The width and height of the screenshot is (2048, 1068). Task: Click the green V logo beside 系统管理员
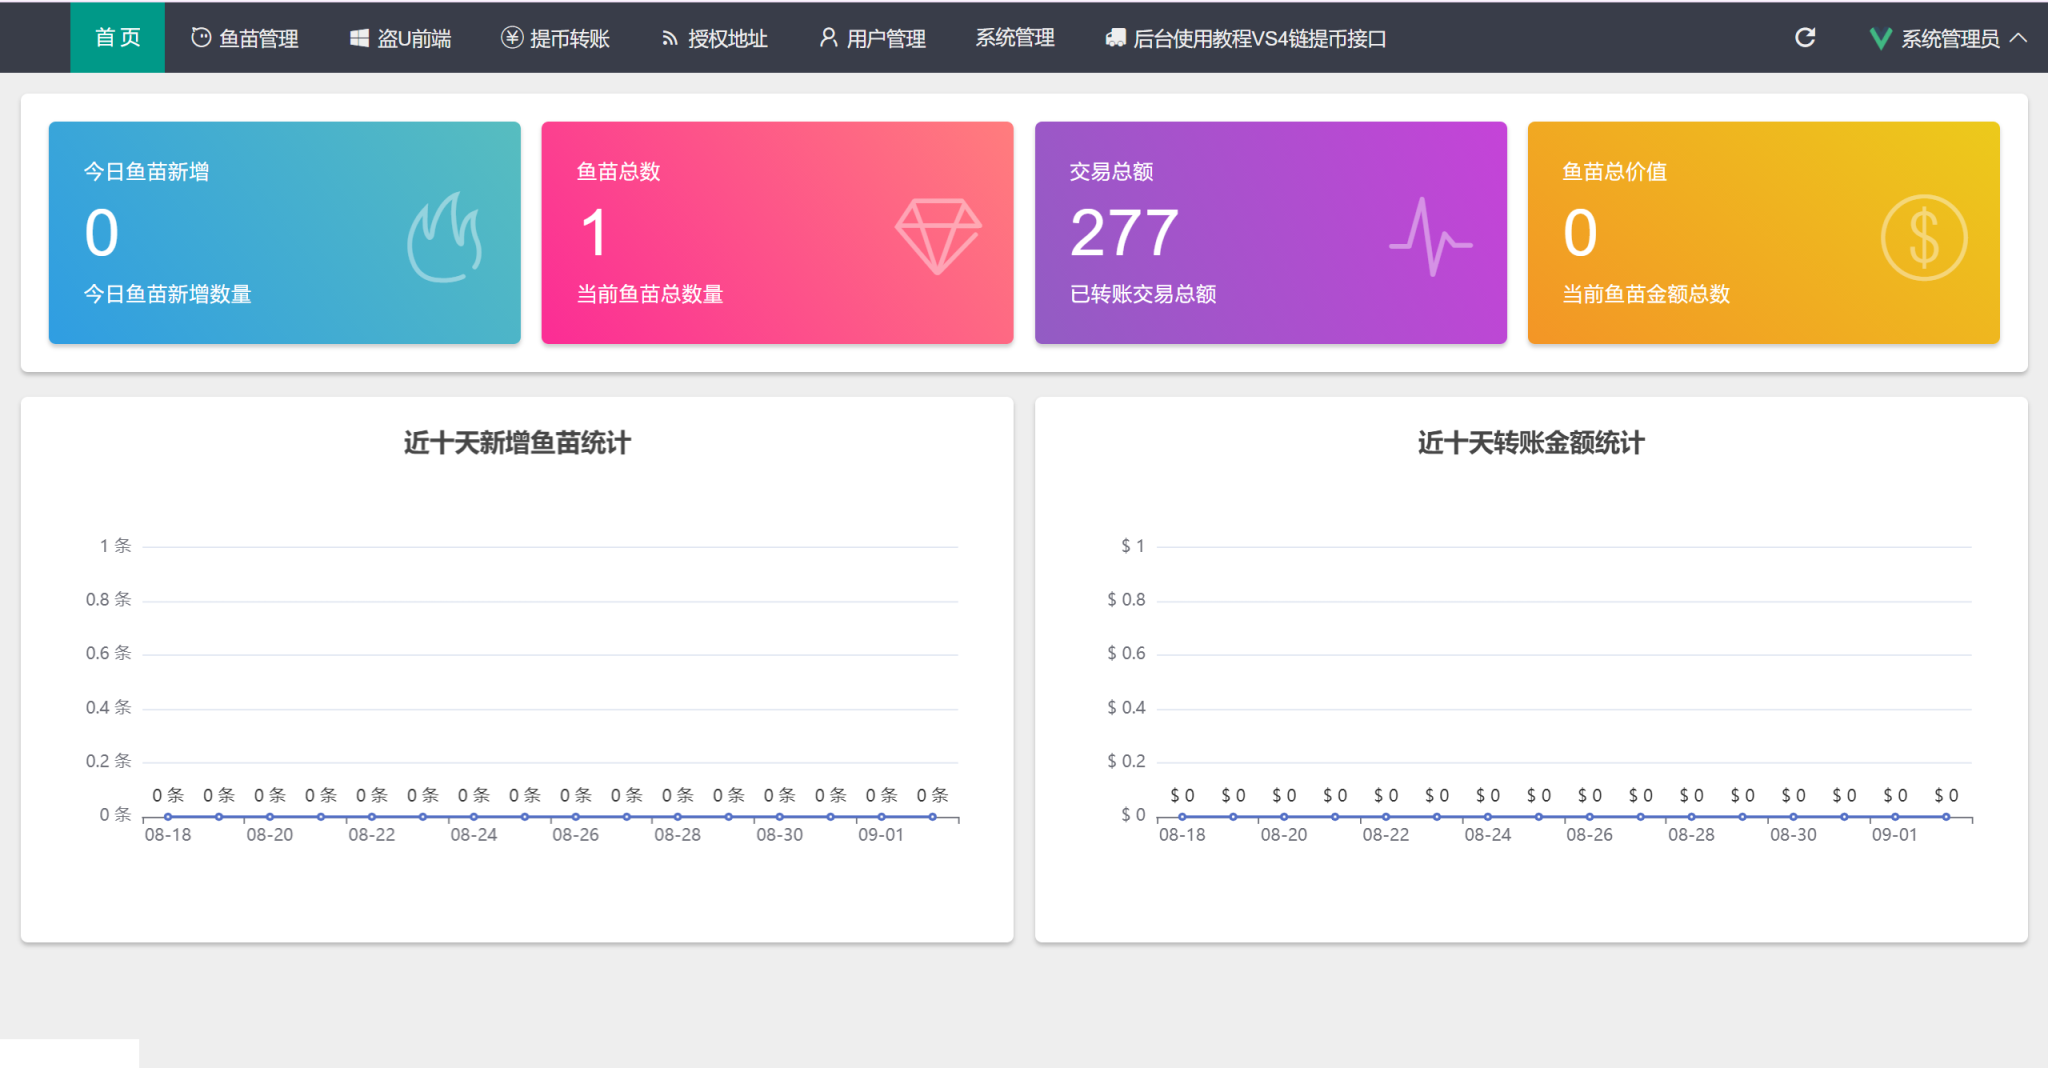pos(1880,39)
